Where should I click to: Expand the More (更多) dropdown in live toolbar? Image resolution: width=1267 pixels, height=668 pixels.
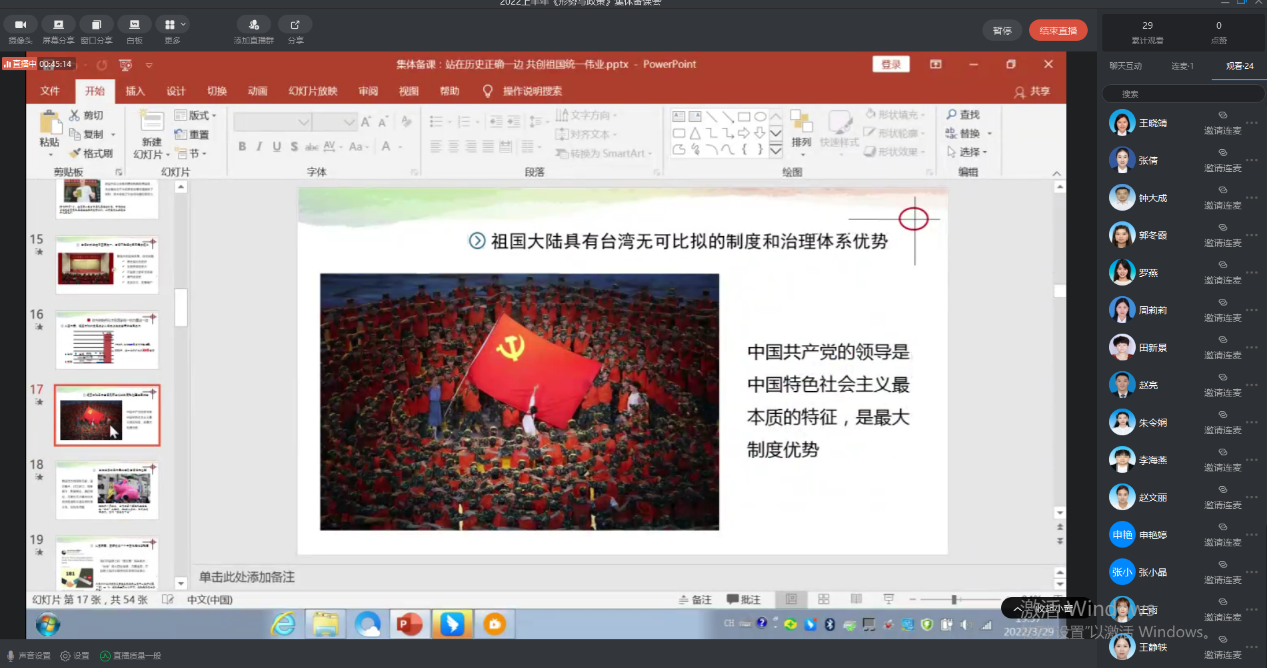[x=172, y=24]
